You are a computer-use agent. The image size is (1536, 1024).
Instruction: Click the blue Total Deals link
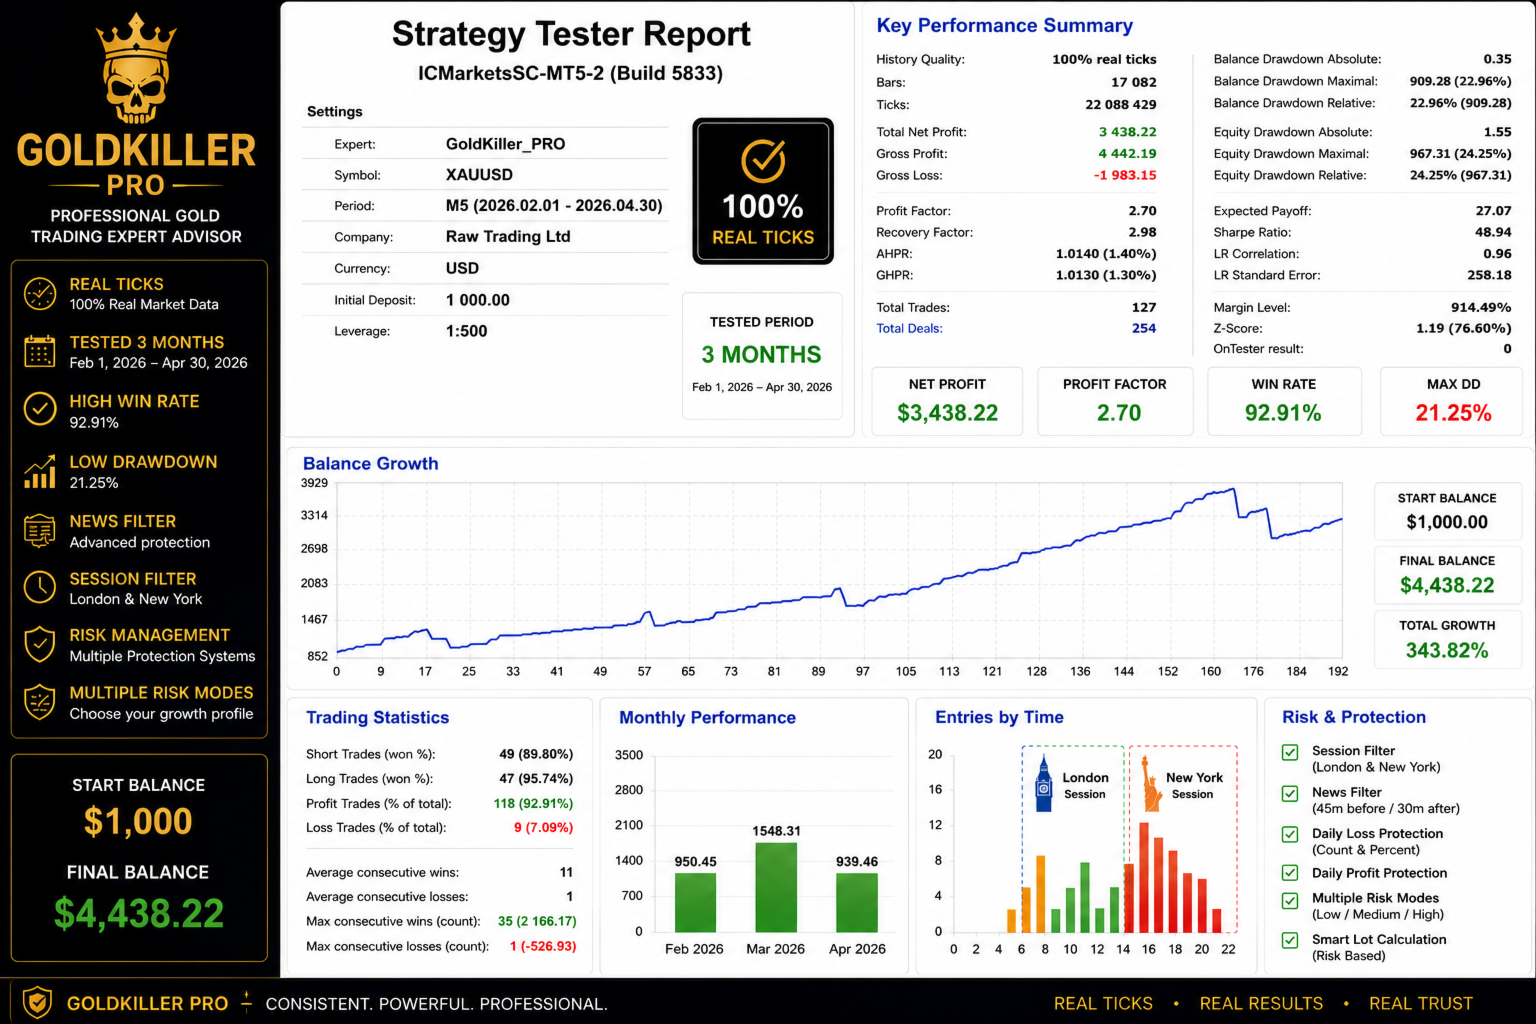(x=909, y=328)
